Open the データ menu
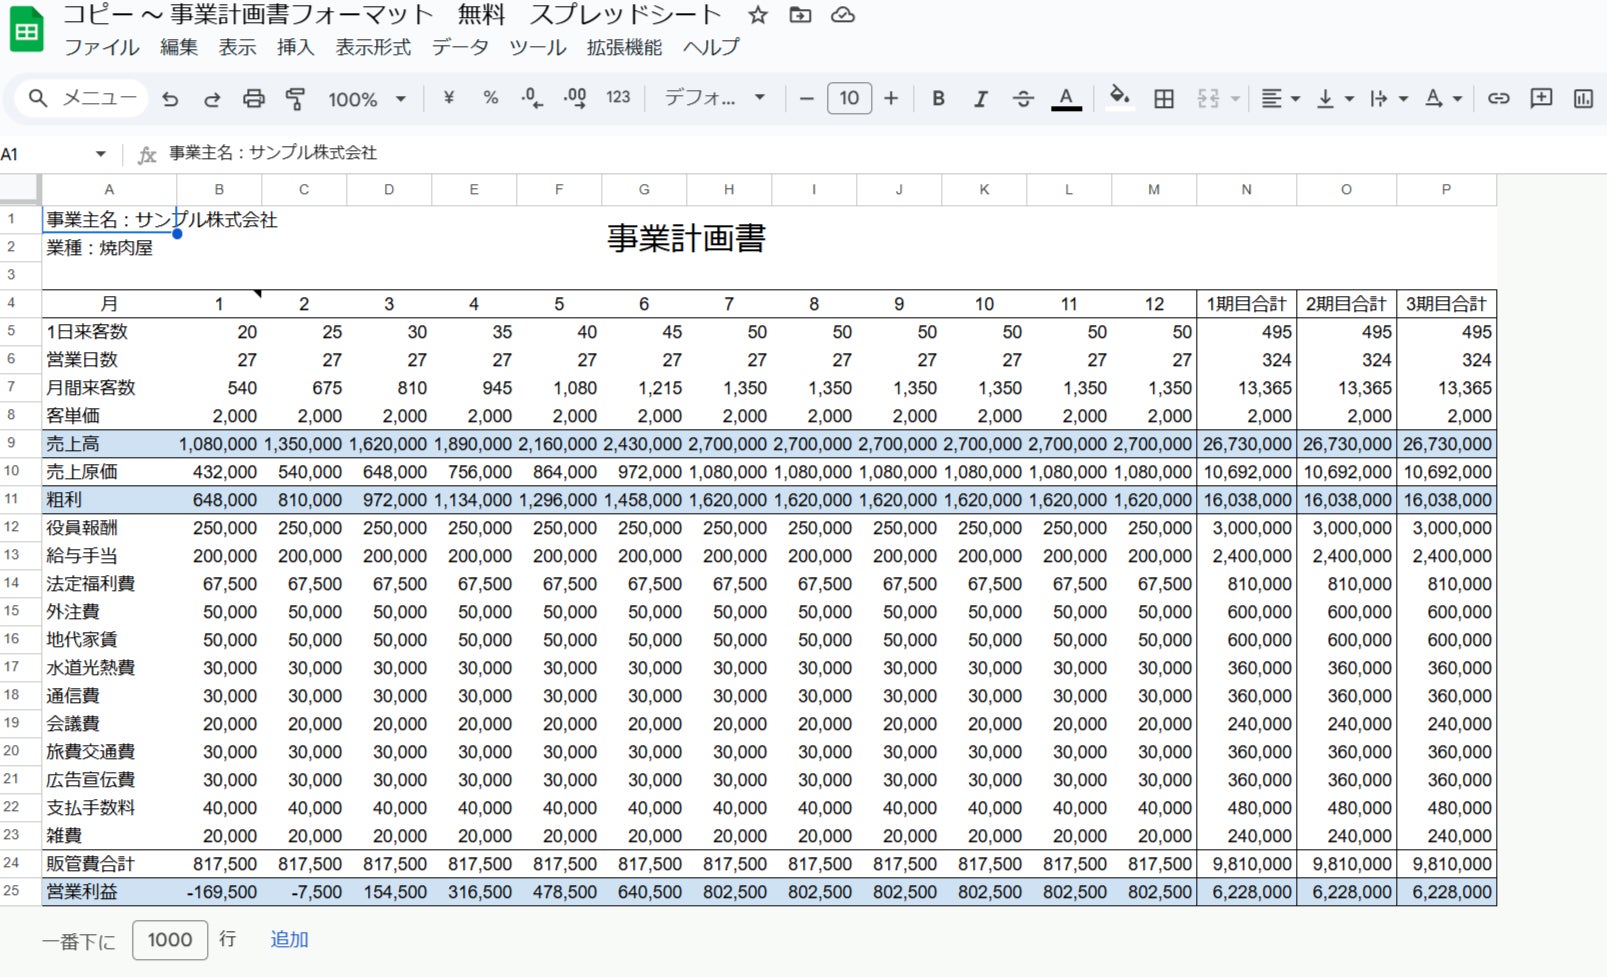 coord(460,47)
